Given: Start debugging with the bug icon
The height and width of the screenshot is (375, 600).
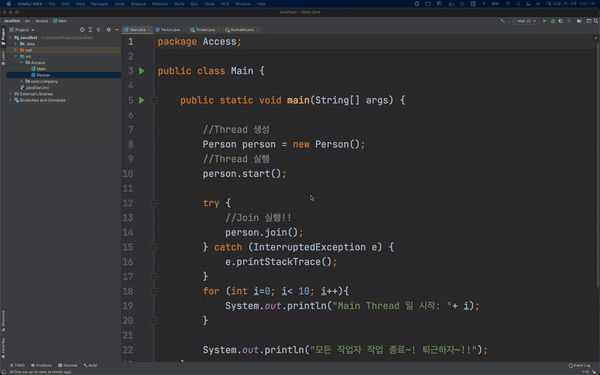Looking at the screenshot, I should 553,21.
